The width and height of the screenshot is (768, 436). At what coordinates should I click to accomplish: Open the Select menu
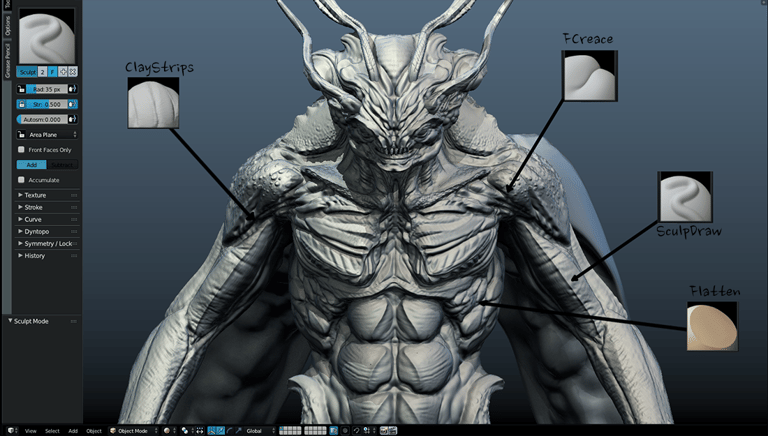point(52,431)
